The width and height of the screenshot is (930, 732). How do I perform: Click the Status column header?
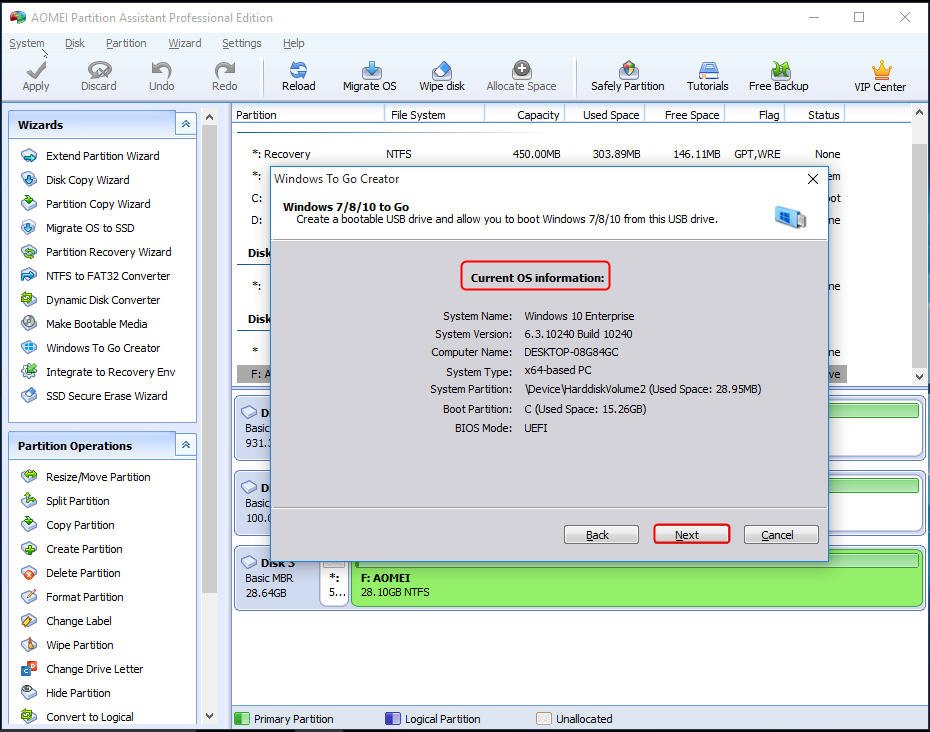point(815,115)
